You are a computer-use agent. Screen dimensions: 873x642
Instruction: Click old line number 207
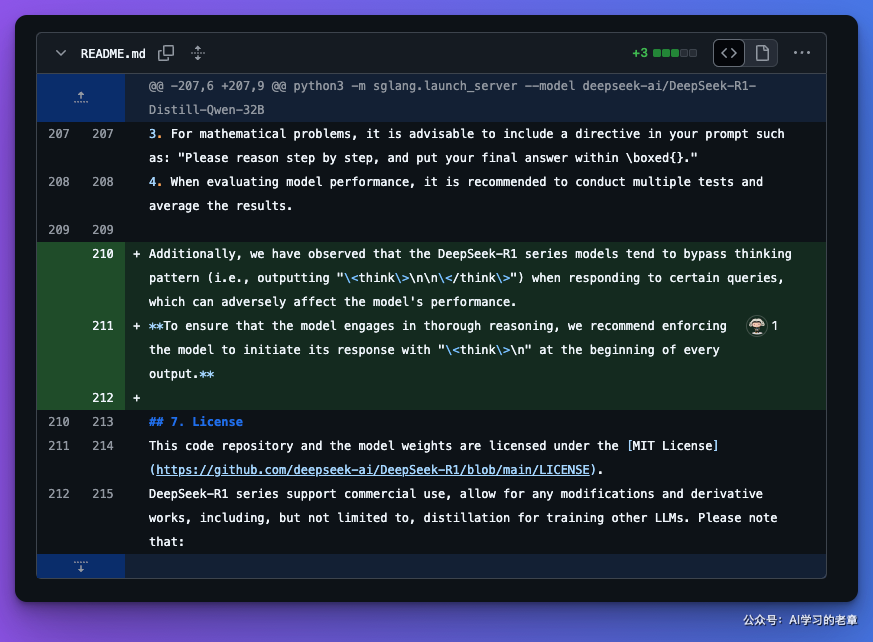(58, 134)
